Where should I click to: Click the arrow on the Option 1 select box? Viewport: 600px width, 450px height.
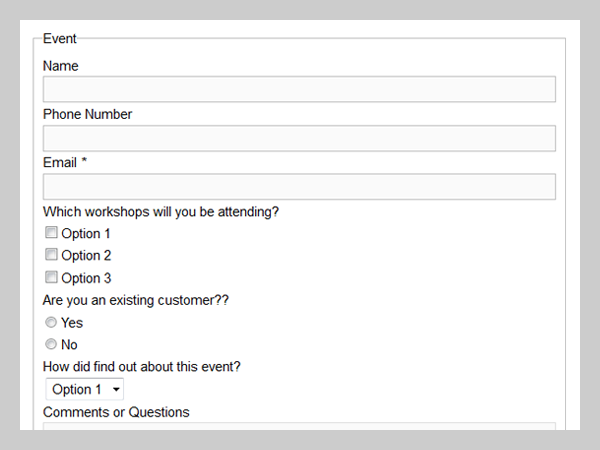click(x=116, y=390)
